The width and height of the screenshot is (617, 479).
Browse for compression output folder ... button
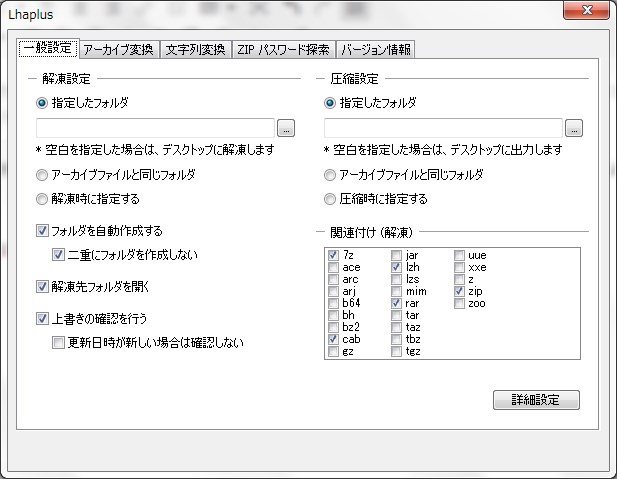[x=574, y=128]
